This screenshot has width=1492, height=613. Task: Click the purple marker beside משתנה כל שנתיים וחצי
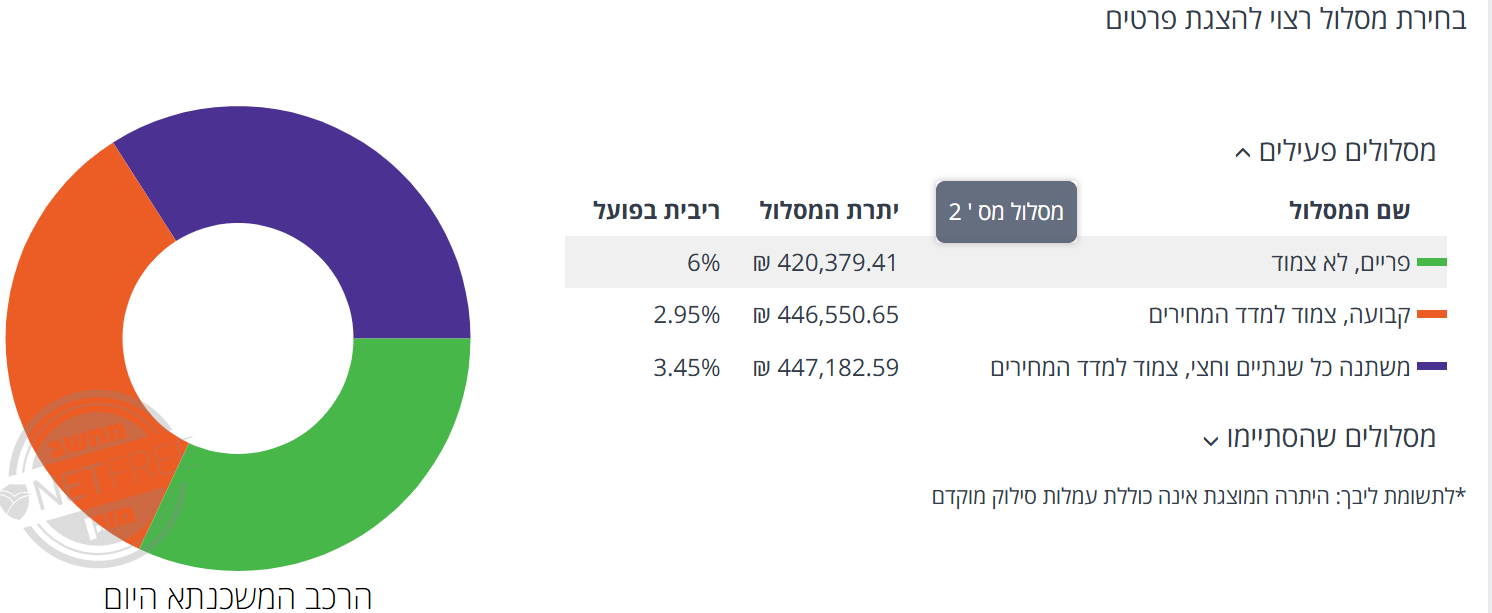pos(1432,367)
